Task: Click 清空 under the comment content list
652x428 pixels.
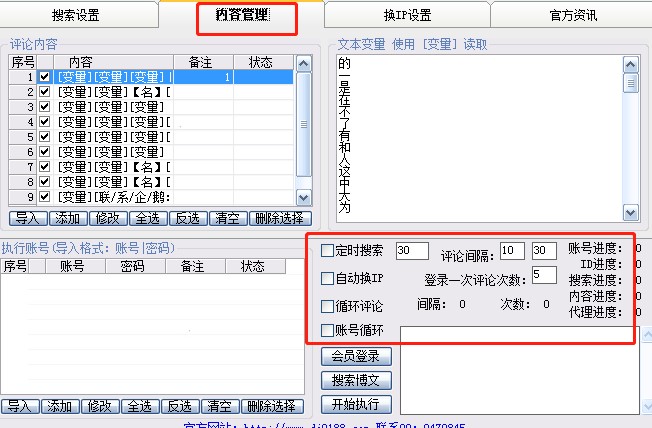Action: point(228,218)
